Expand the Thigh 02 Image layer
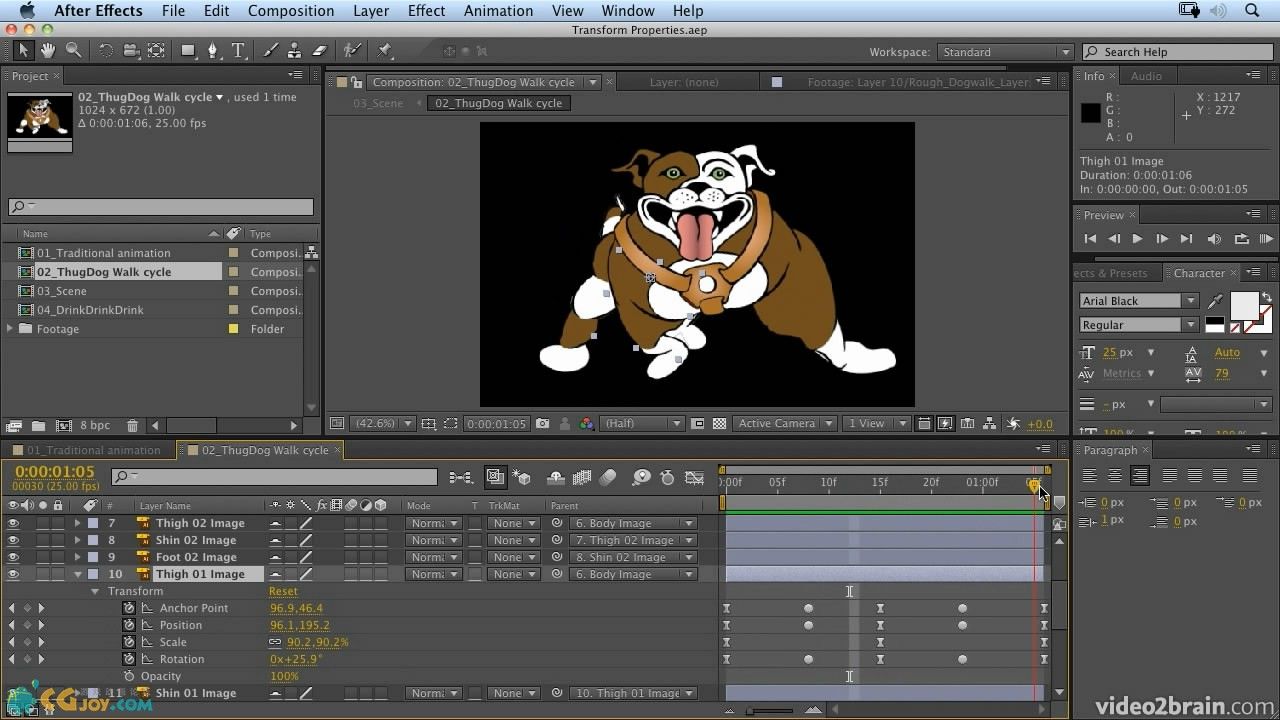 coord(78,523)
